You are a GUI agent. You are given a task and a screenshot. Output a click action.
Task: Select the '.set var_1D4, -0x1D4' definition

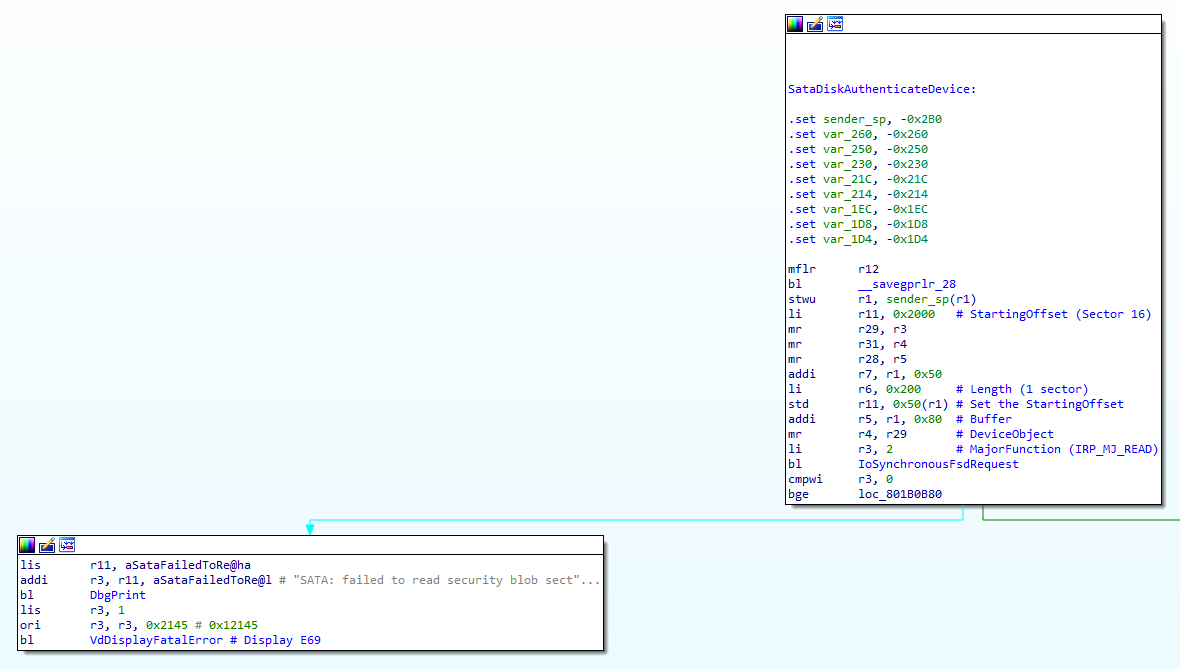pos(858,239)
